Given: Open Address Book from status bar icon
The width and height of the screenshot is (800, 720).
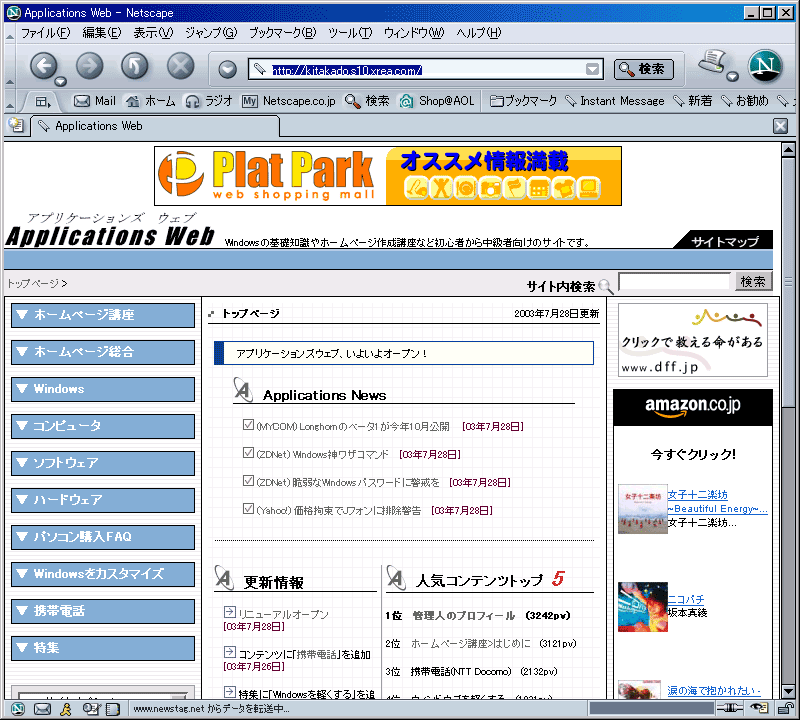Looking at the screenshot, I should [x=113, y=708].
